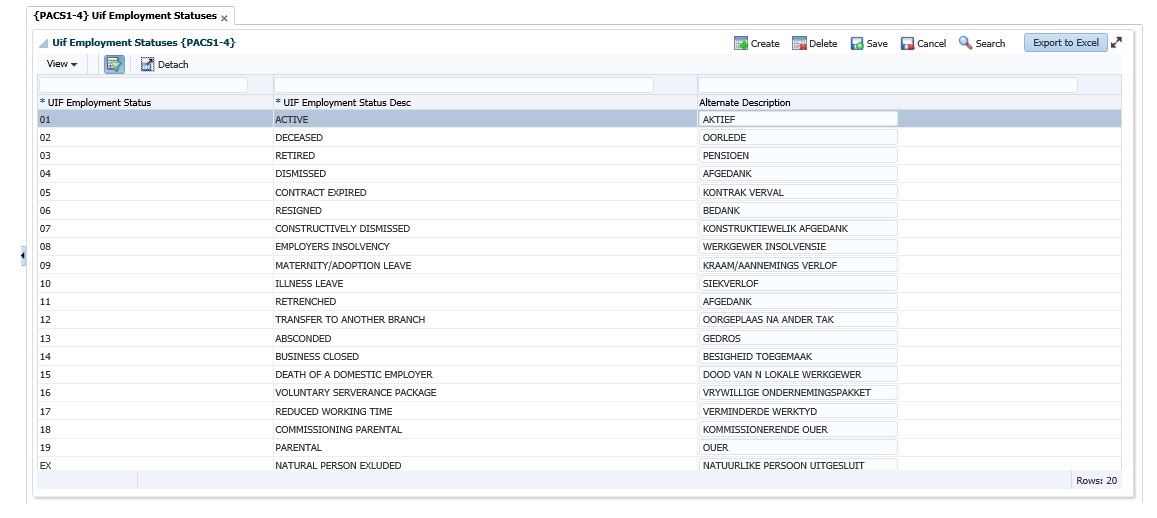Edit the VERMINDERDE WERKTYD field
1157x518 pixels.
pyautogui.click(x=798, y=411)
